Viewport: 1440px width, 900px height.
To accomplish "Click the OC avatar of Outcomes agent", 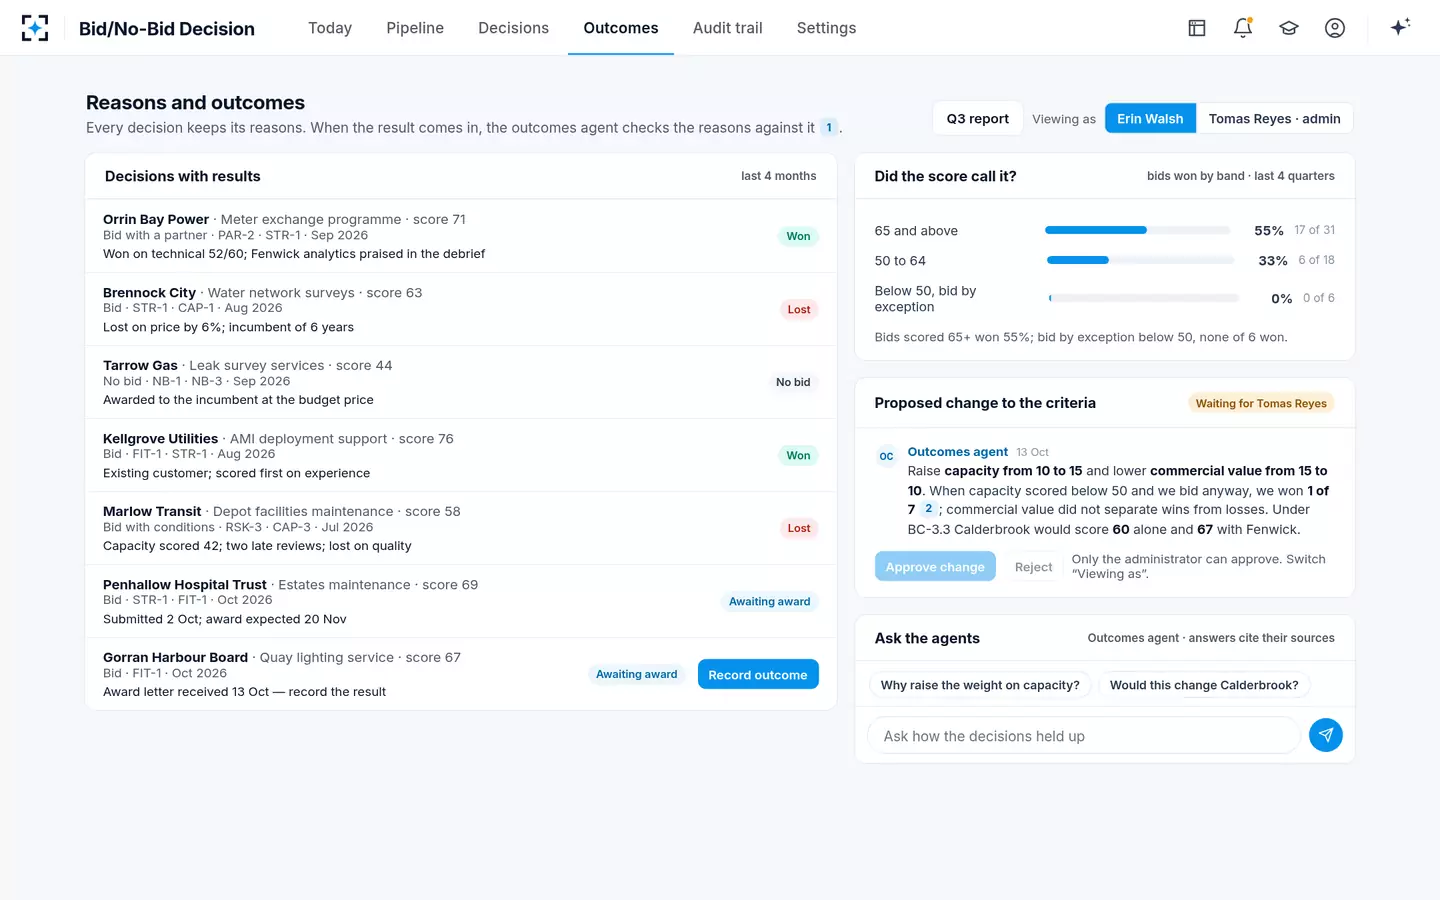I will (886, 456).
